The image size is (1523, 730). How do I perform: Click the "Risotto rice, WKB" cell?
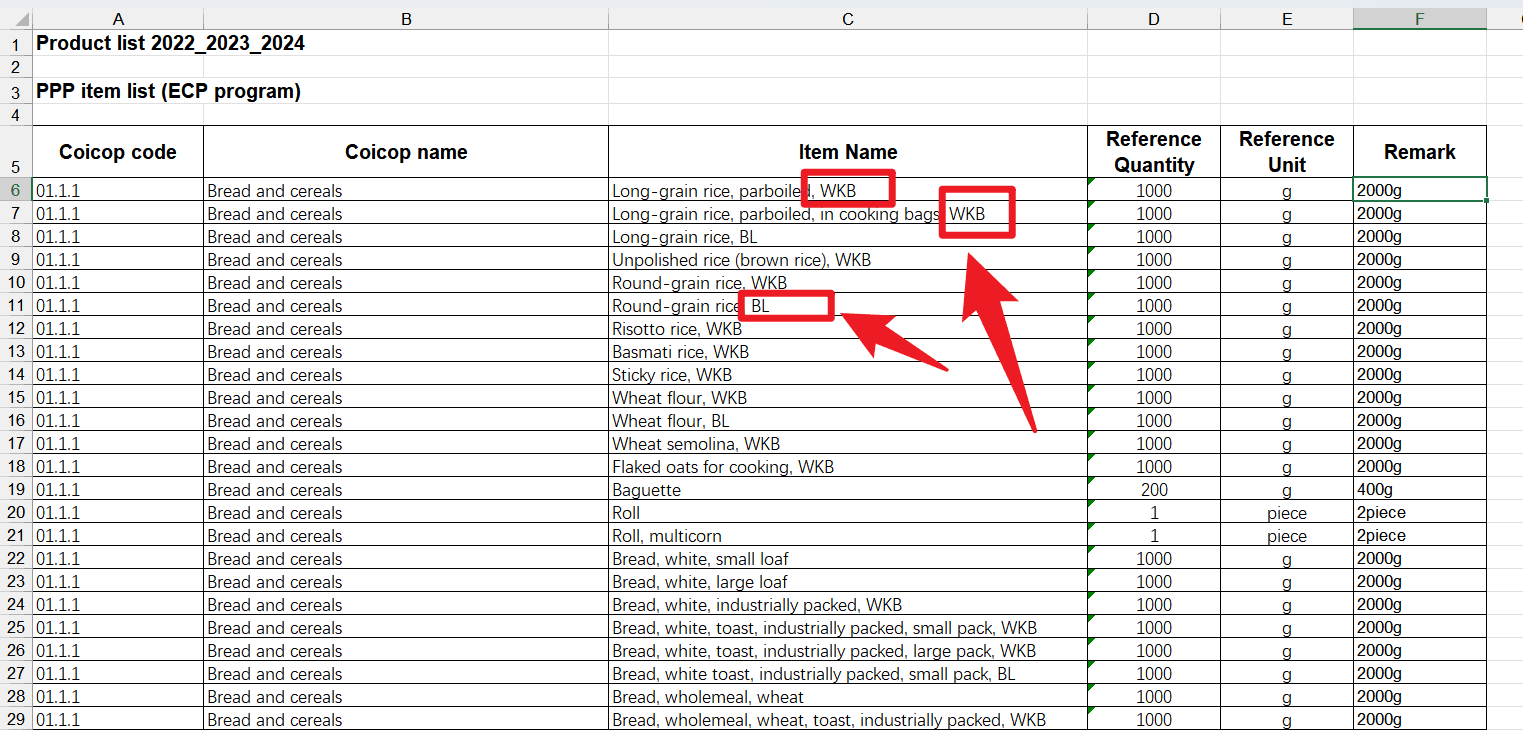click(x=677, y=329)
